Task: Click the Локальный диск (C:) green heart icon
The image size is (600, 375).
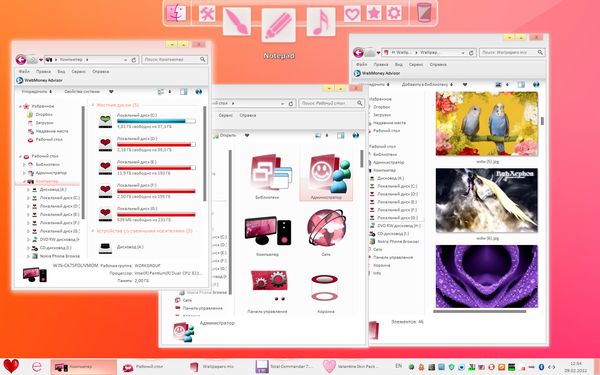Action: click(105, 120)
